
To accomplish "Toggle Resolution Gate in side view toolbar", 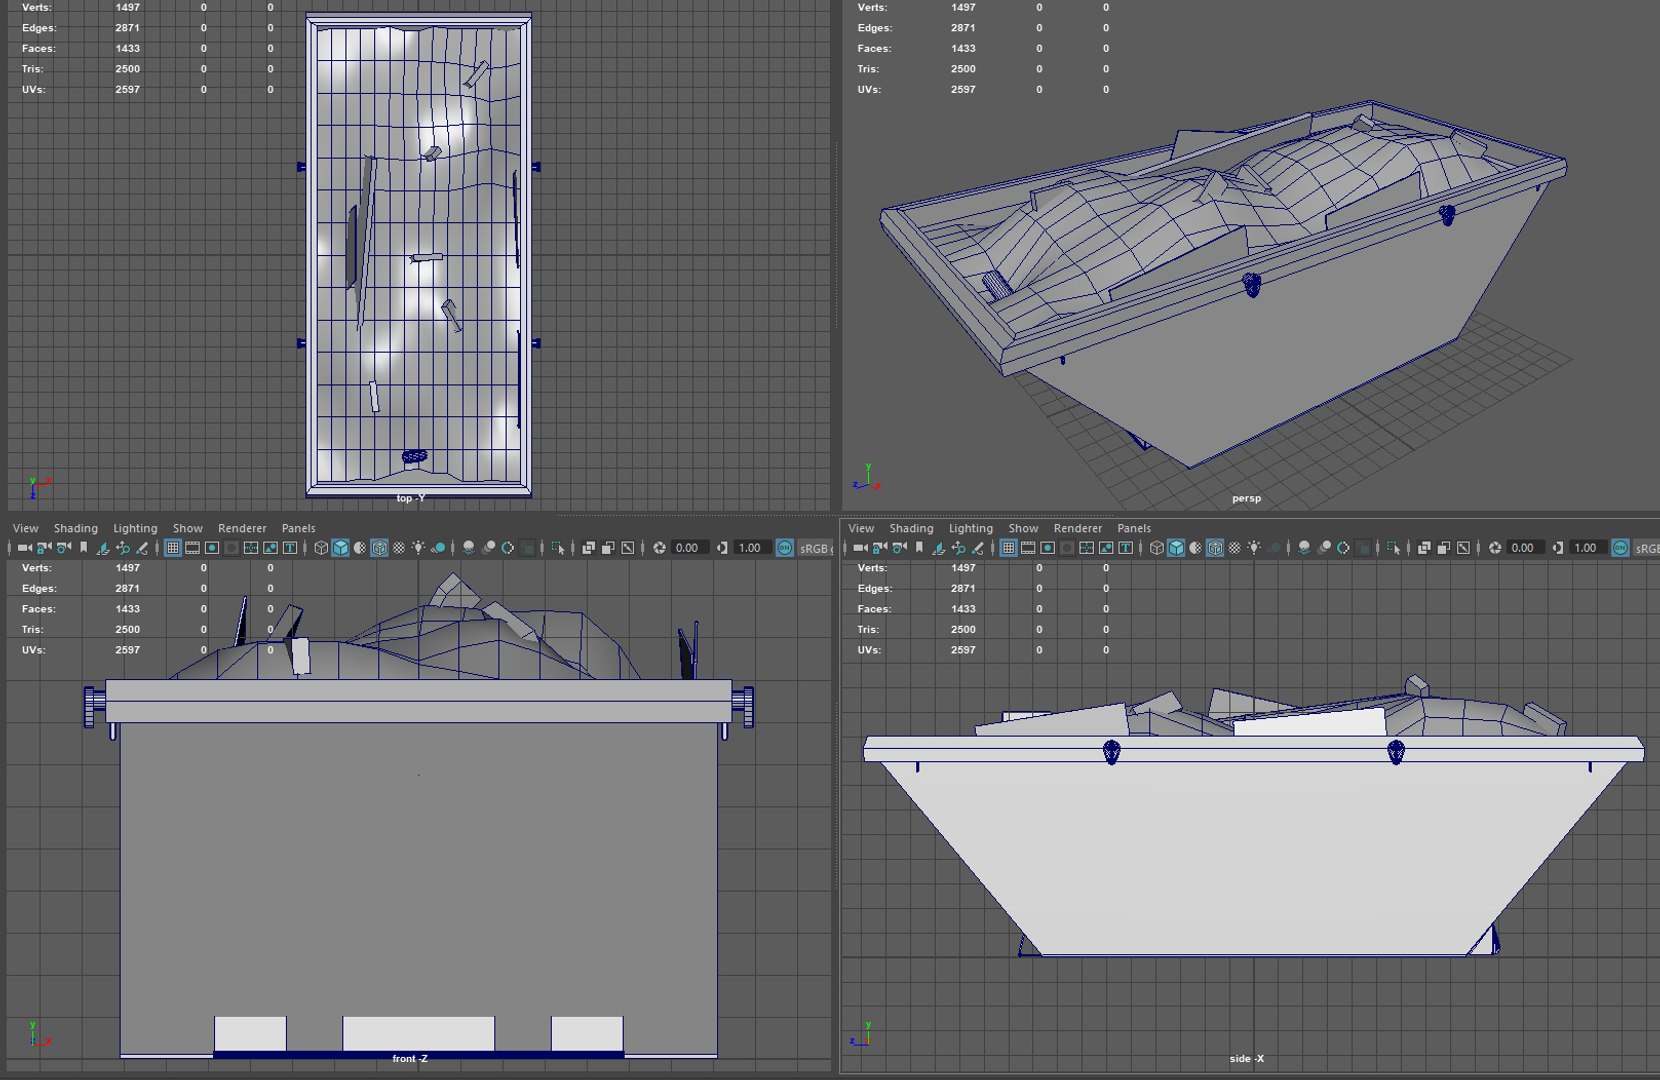I will (1047, 548).
